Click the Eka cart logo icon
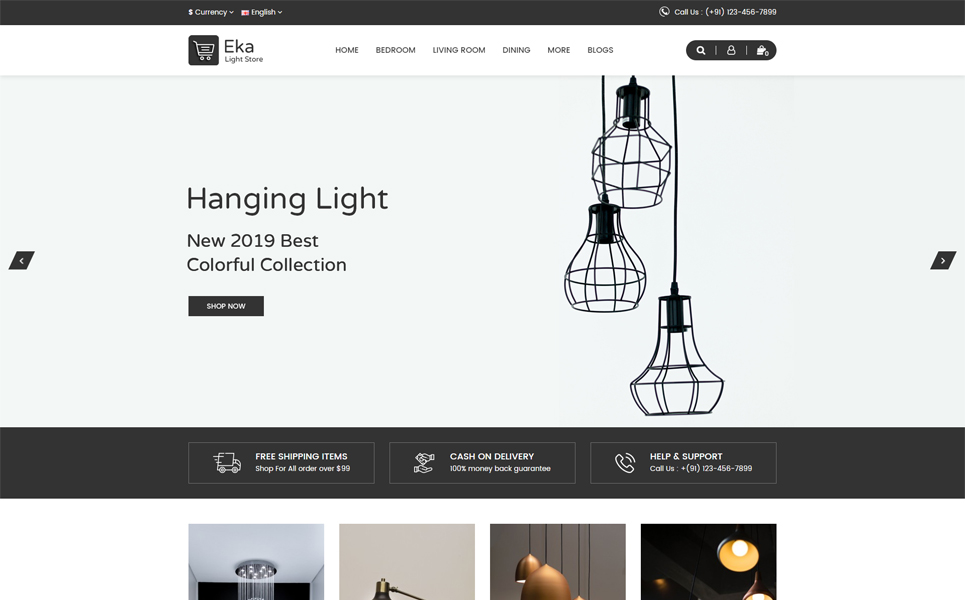The width and height of the screenshot is (965, 600). coord(204,50)
